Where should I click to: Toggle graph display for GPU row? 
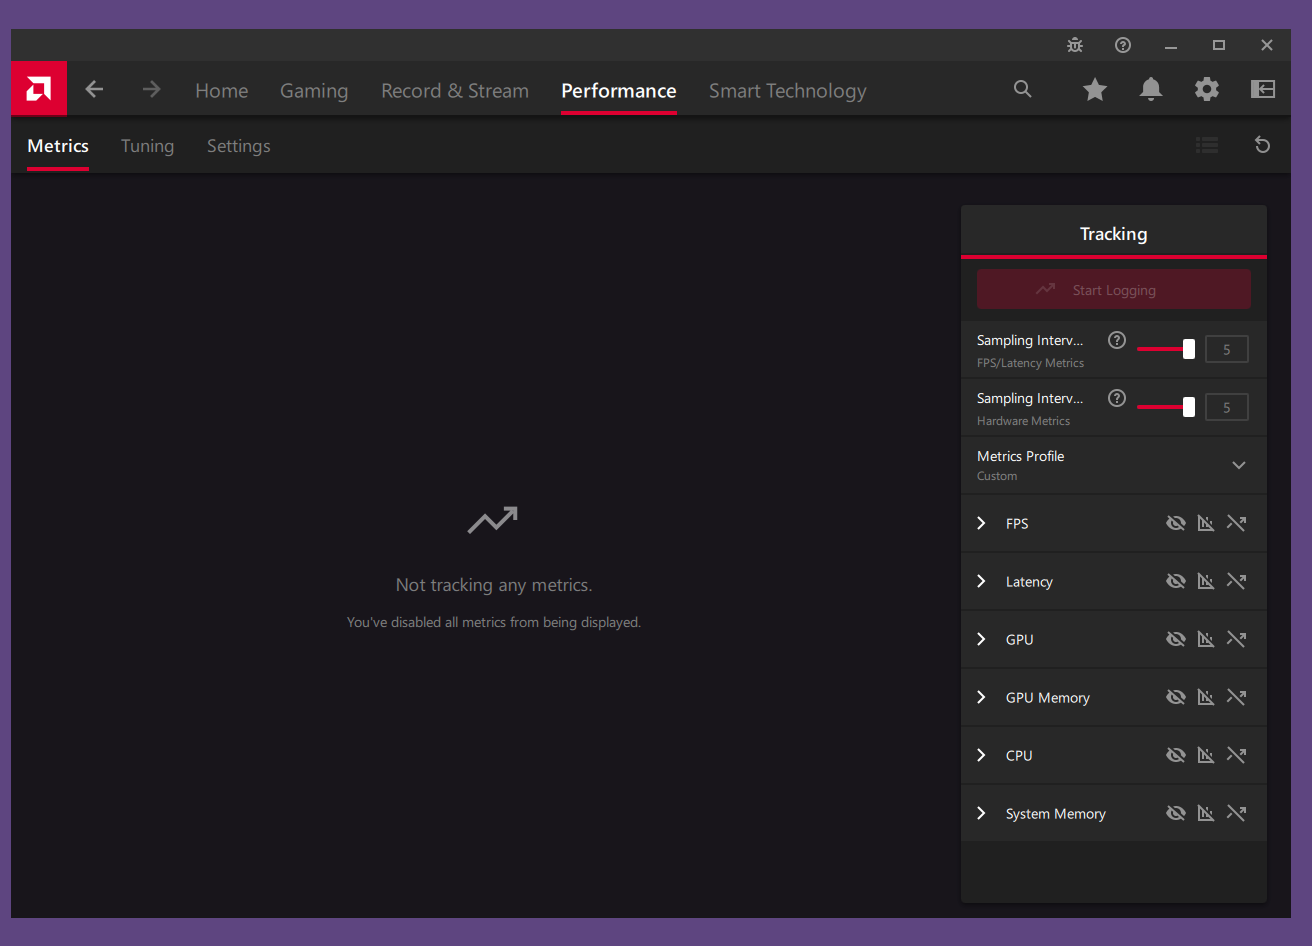click(x=1206, y=639)
